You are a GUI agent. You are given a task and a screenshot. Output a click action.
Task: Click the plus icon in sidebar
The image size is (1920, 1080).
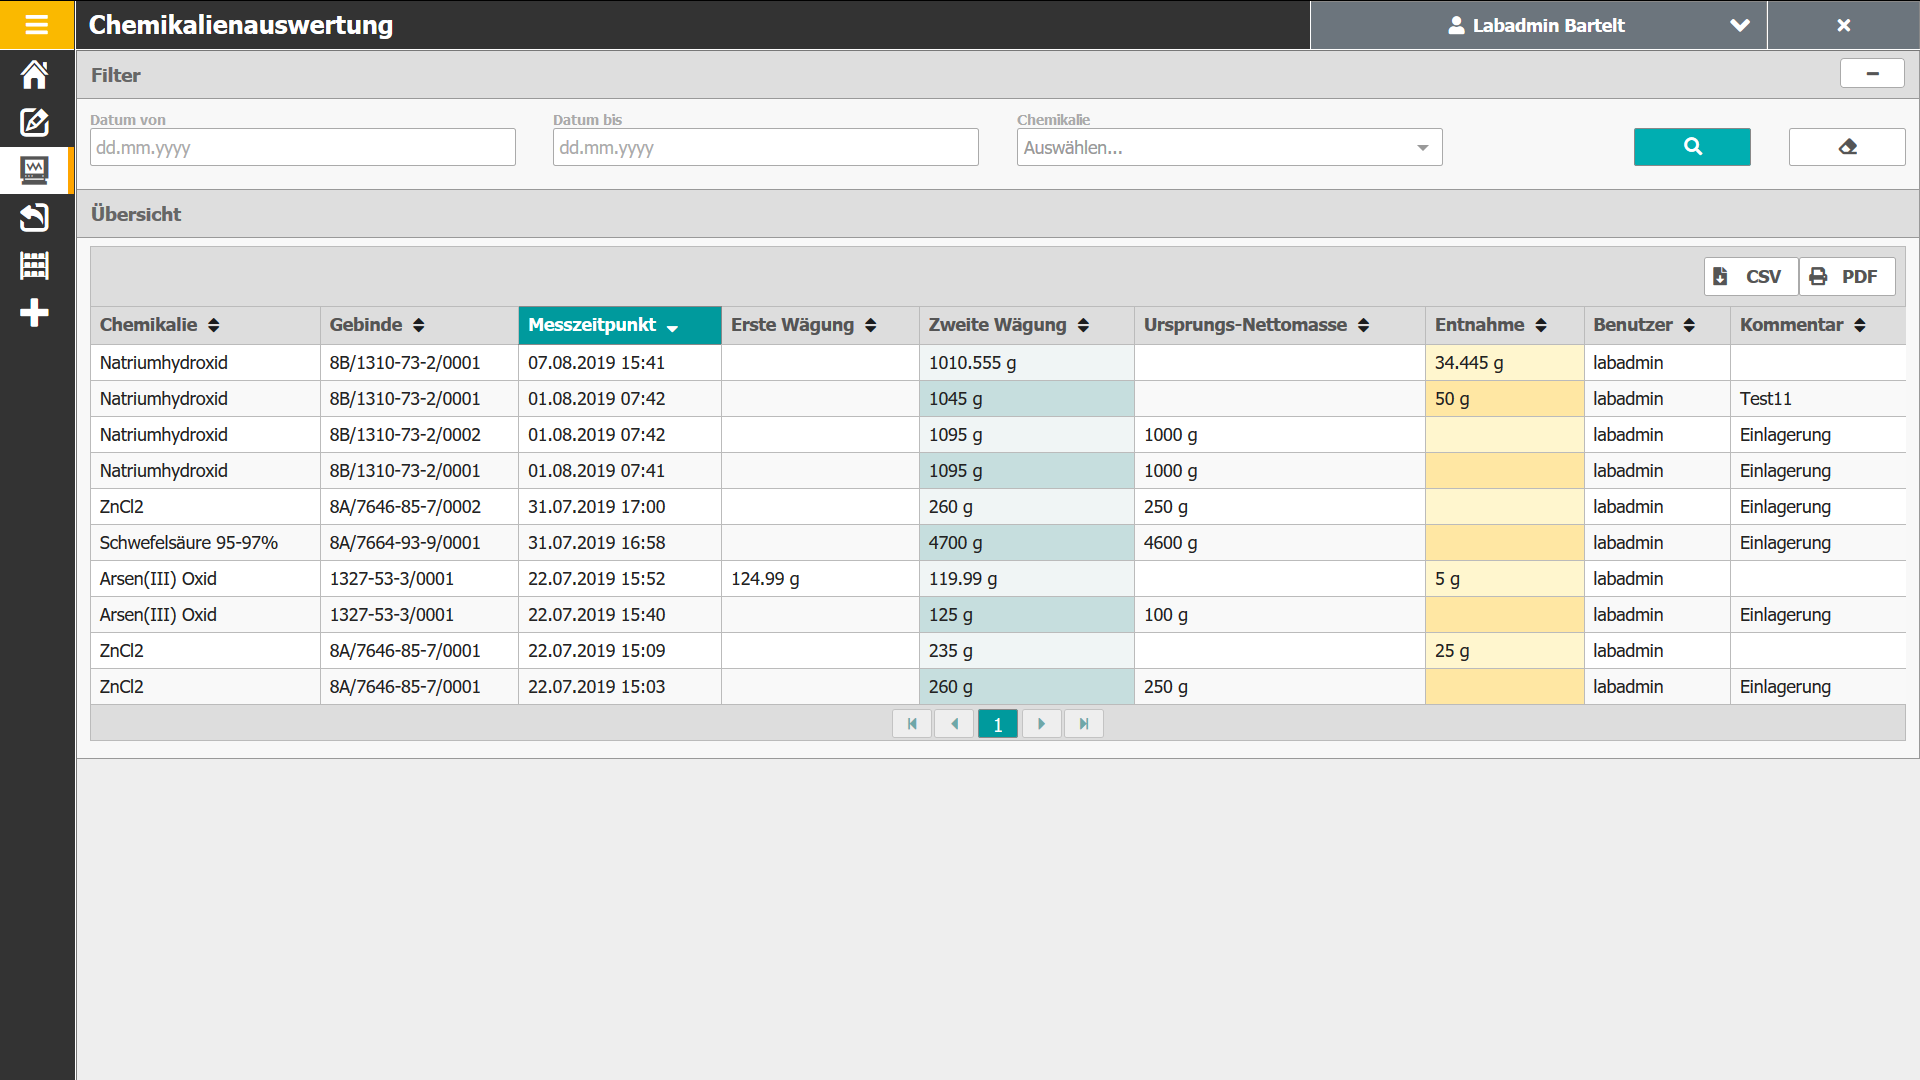[x=35, y=313]
